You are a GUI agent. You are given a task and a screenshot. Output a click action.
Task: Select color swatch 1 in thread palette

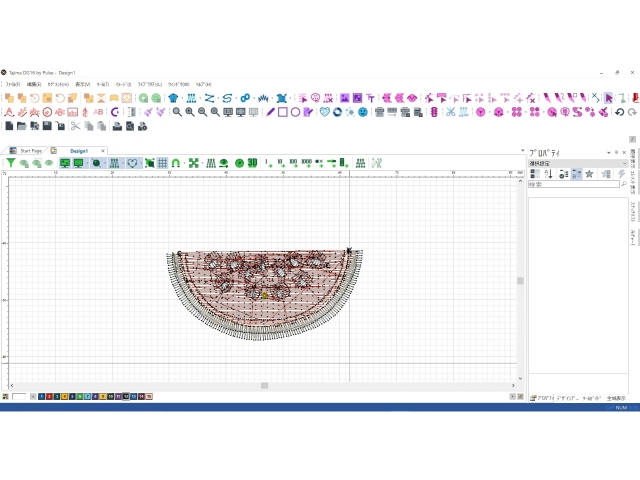42,396
